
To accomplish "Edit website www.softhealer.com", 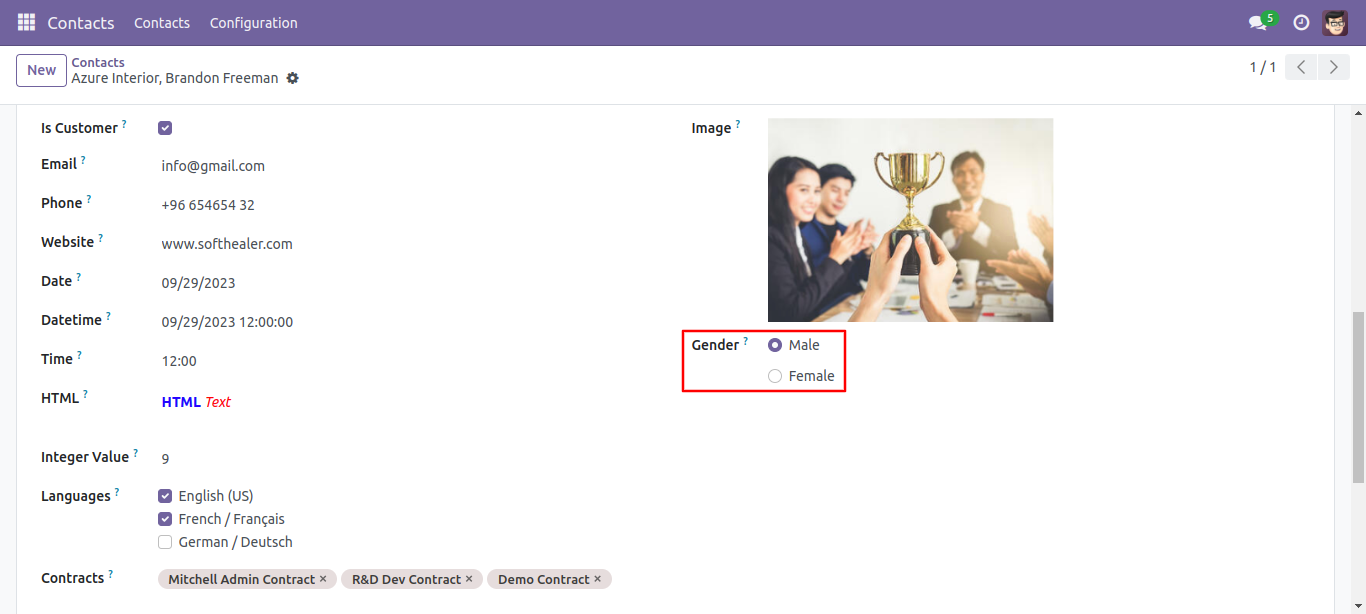I will click(227, 244).
